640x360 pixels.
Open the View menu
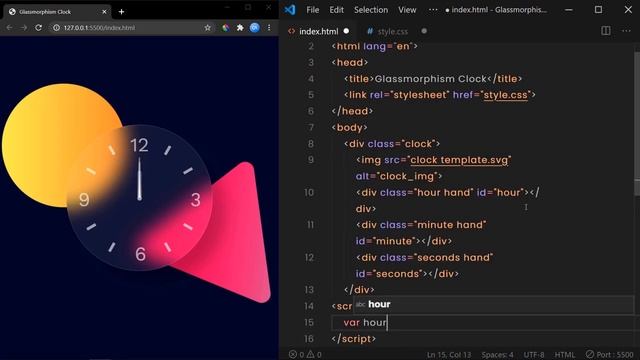407,10
